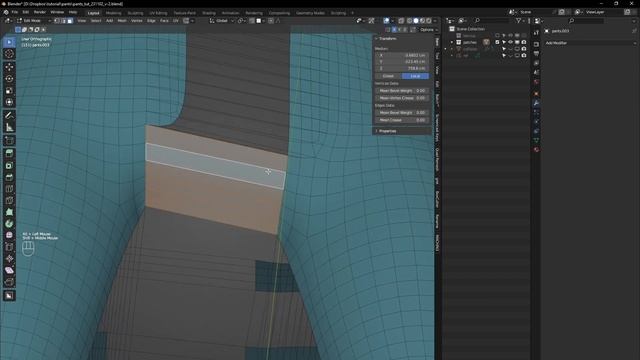Select the Extrude Region tool
This screenshot has width=640, height=360.
coord(9,153)
